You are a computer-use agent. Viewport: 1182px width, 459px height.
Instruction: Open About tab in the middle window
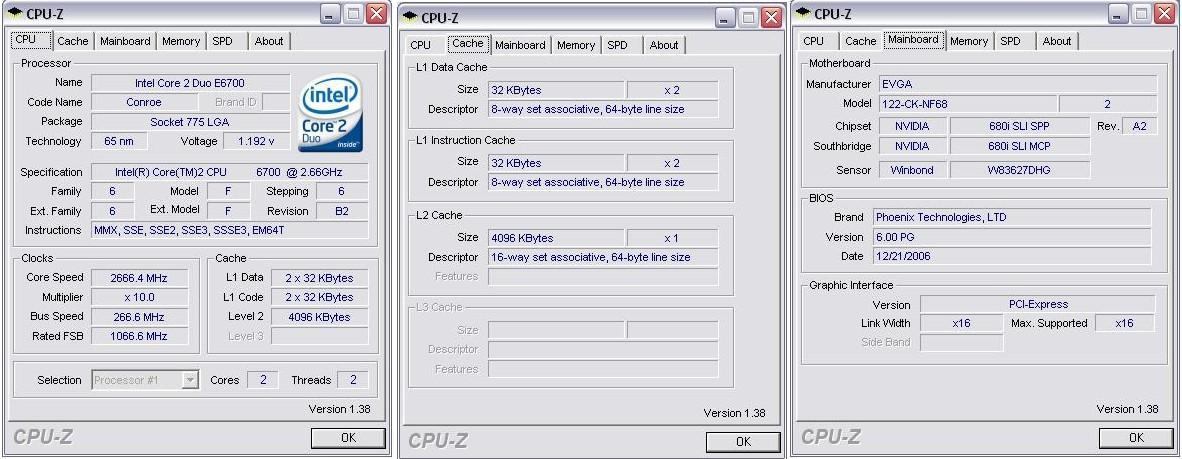tap(664, 45)
